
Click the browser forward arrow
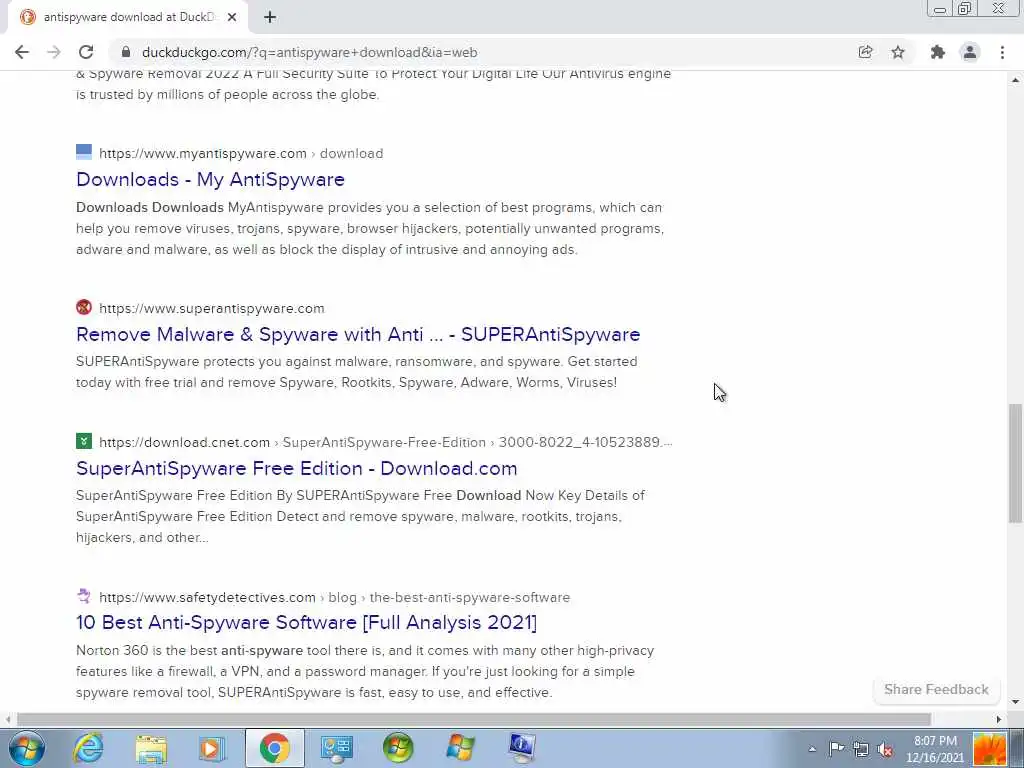tap(54, 52)
